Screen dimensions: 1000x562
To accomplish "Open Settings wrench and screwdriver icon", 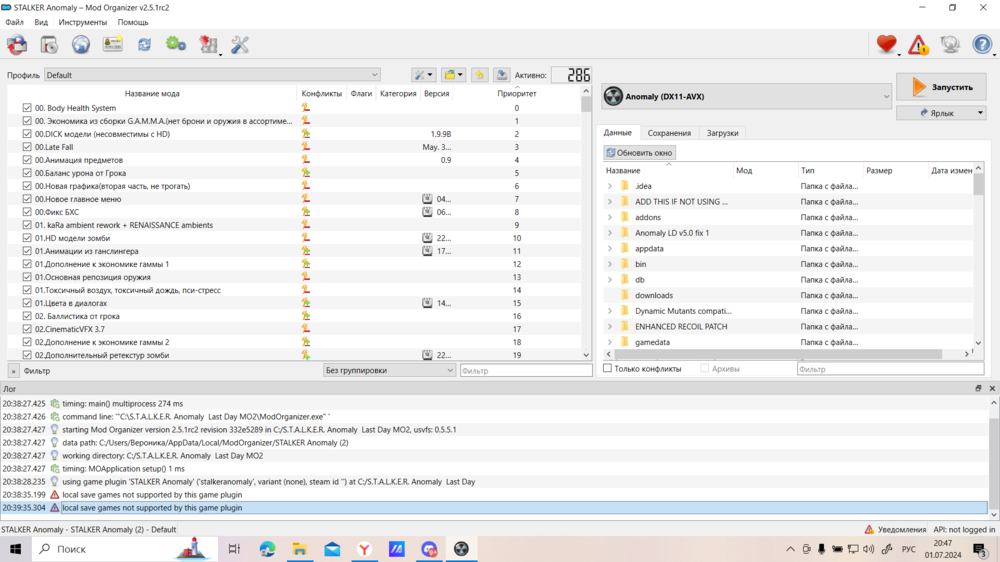I will [240, 45].
